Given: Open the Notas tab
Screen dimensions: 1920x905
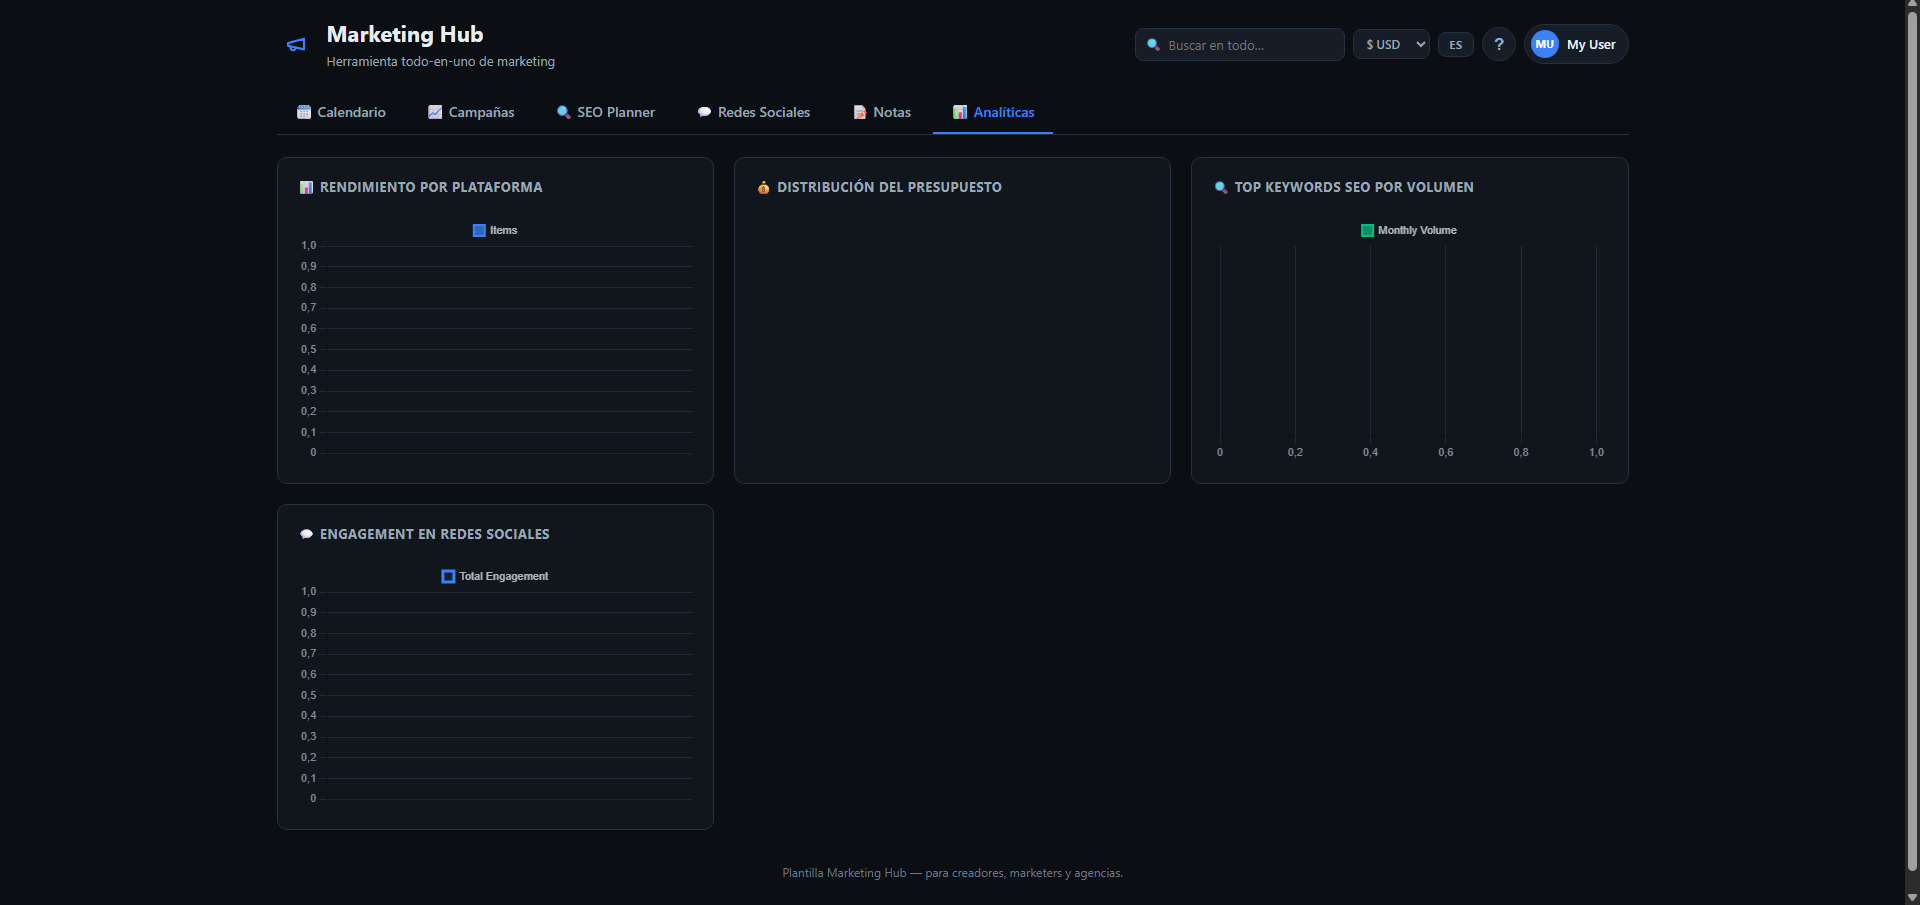Looking at the screenshot, I should point(882,112).
